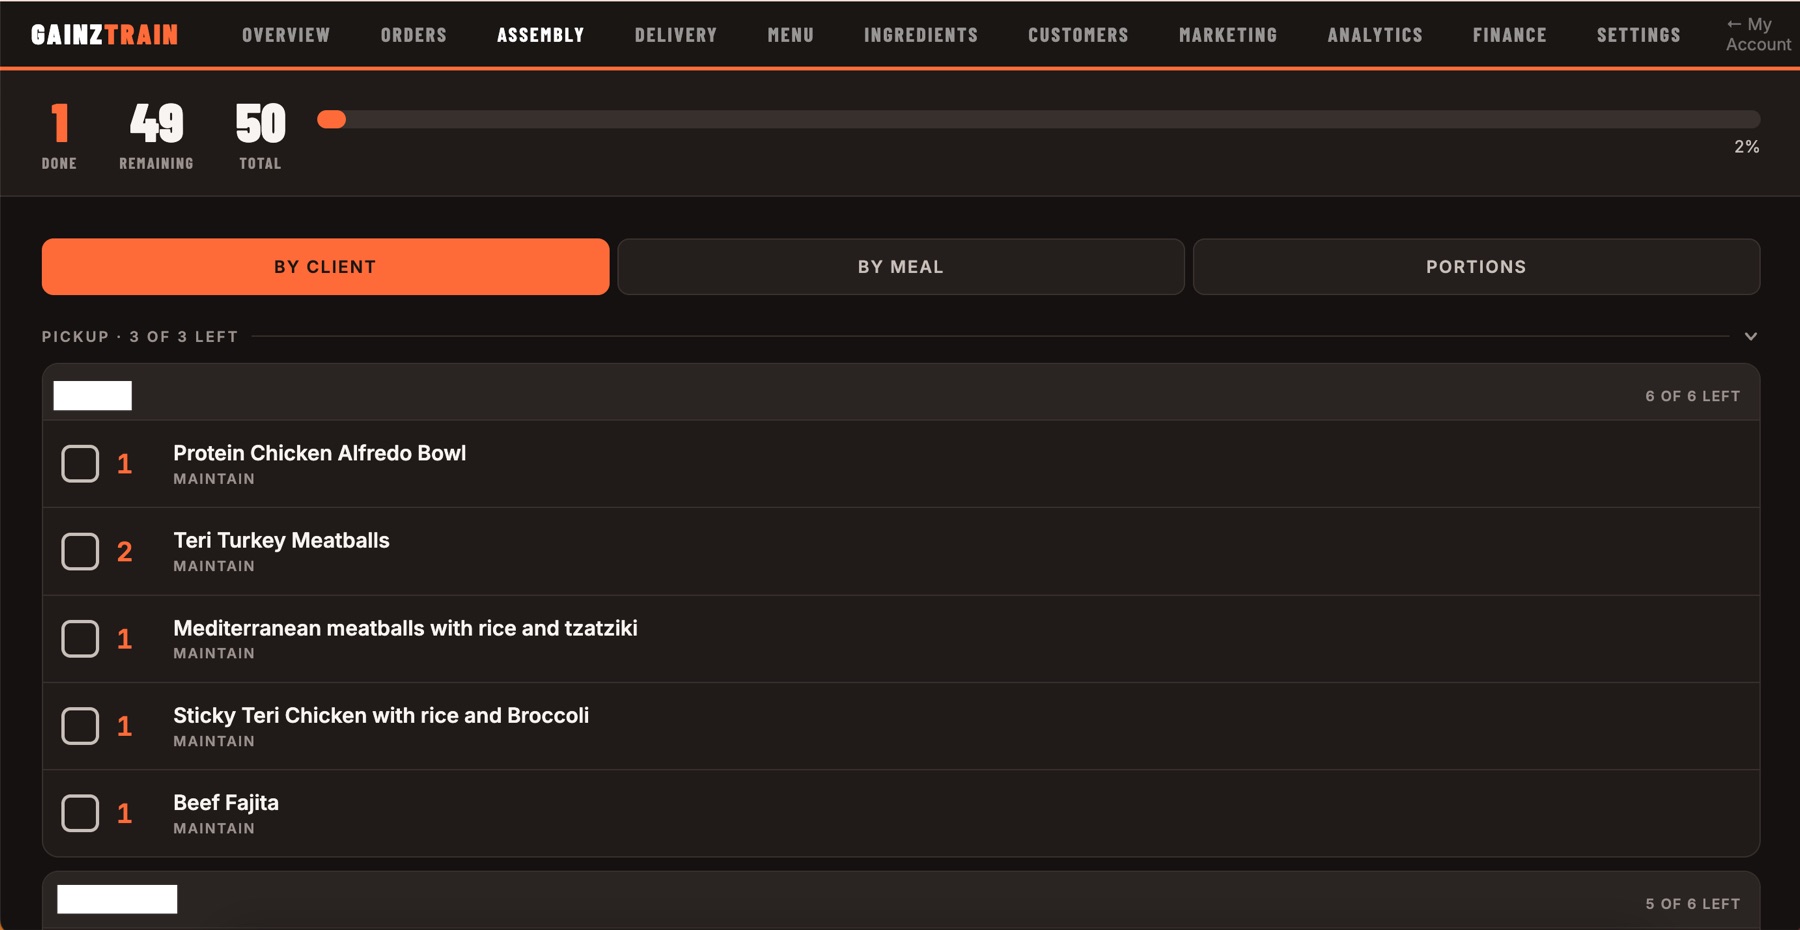Go to Customers section
The image size is (1800, 930).
[1078, 35]
